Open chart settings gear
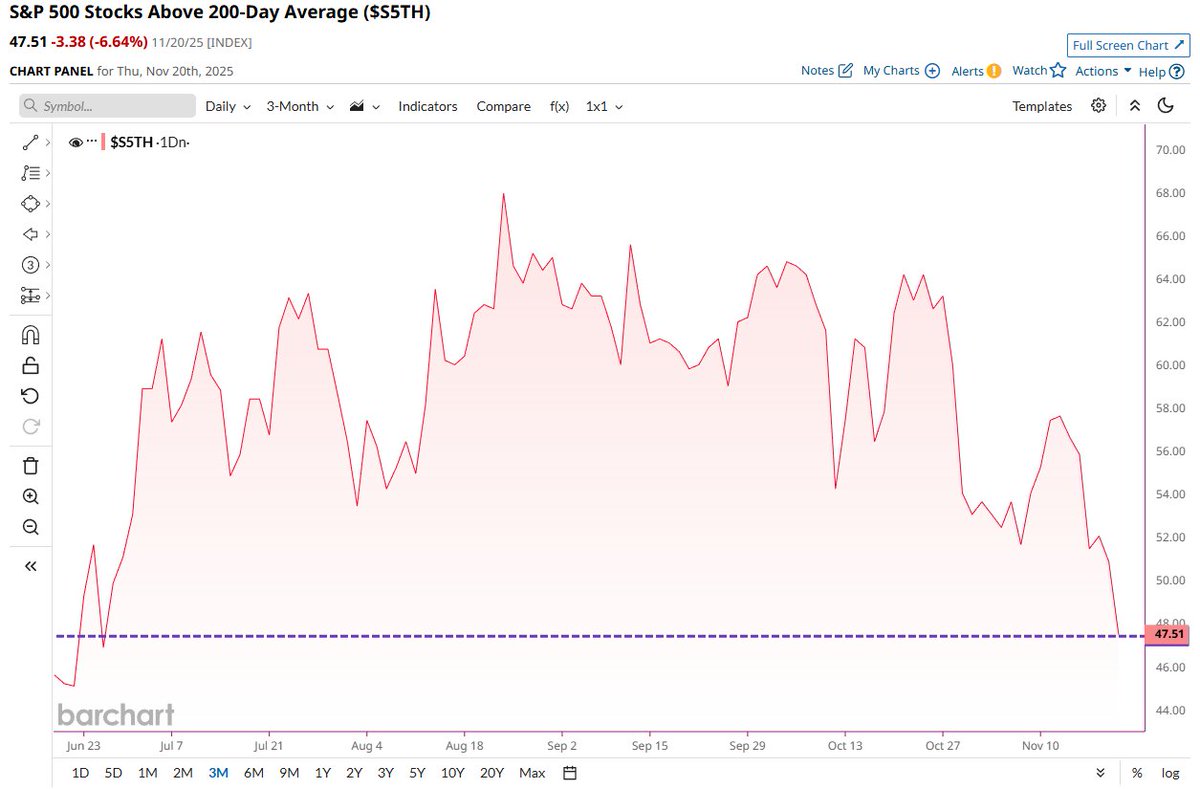Image resolution: width=1200 pixels, height=789 pixels. point(1099,105)
